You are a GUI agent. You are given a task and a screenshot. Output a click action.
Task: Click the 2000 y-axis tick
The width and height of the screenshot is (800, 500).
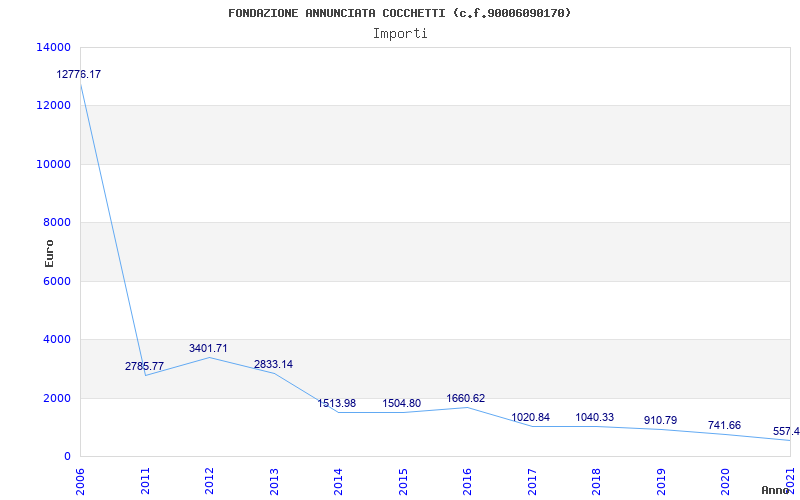pos(56,398)
